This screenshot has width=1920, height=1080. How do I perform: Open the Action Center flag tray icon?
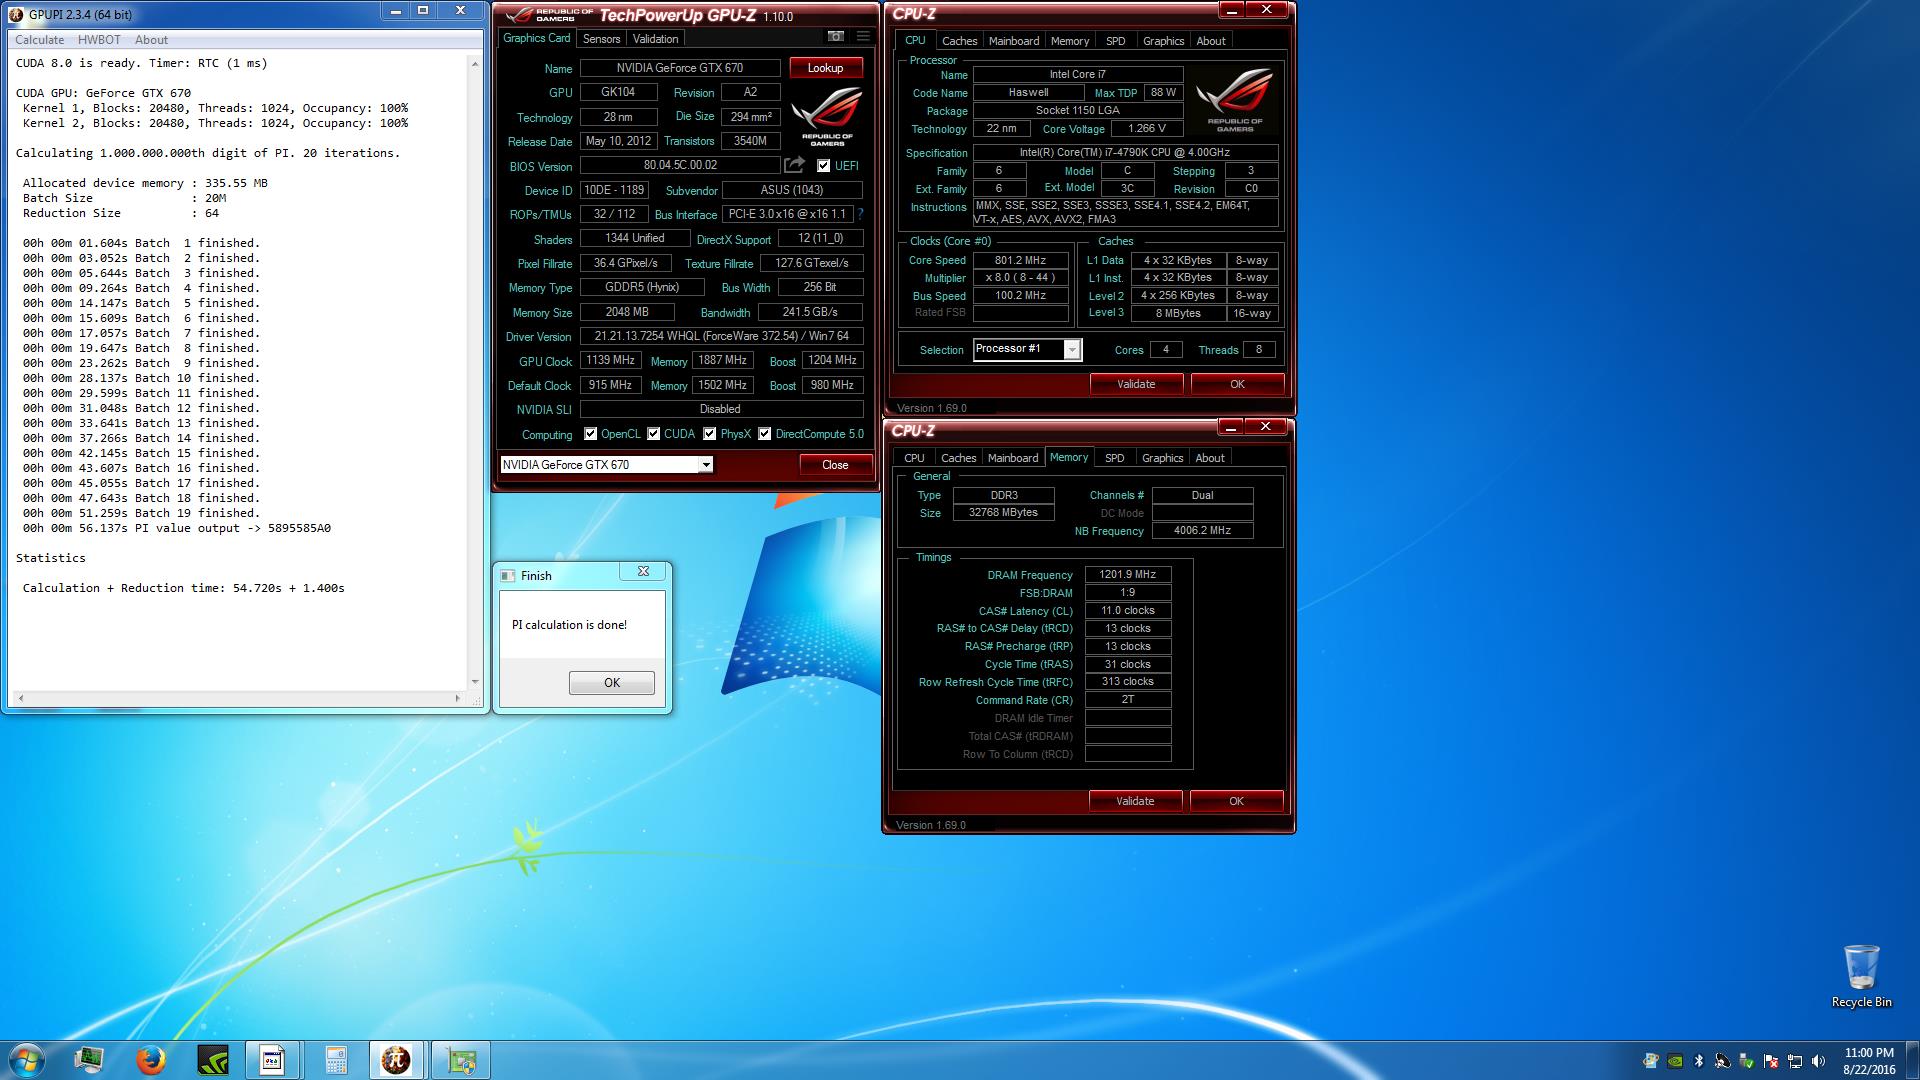1771,1061
